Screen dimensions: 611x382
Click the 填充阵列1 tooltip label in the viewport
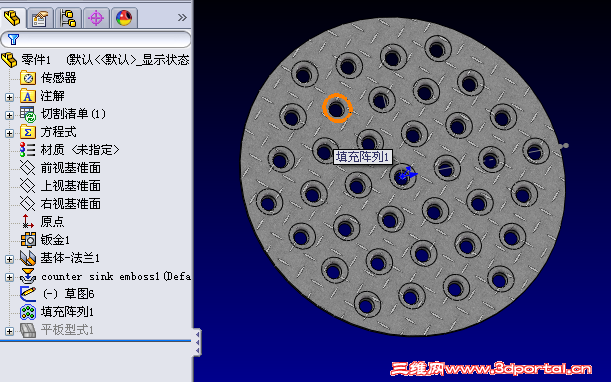(363, 157)
